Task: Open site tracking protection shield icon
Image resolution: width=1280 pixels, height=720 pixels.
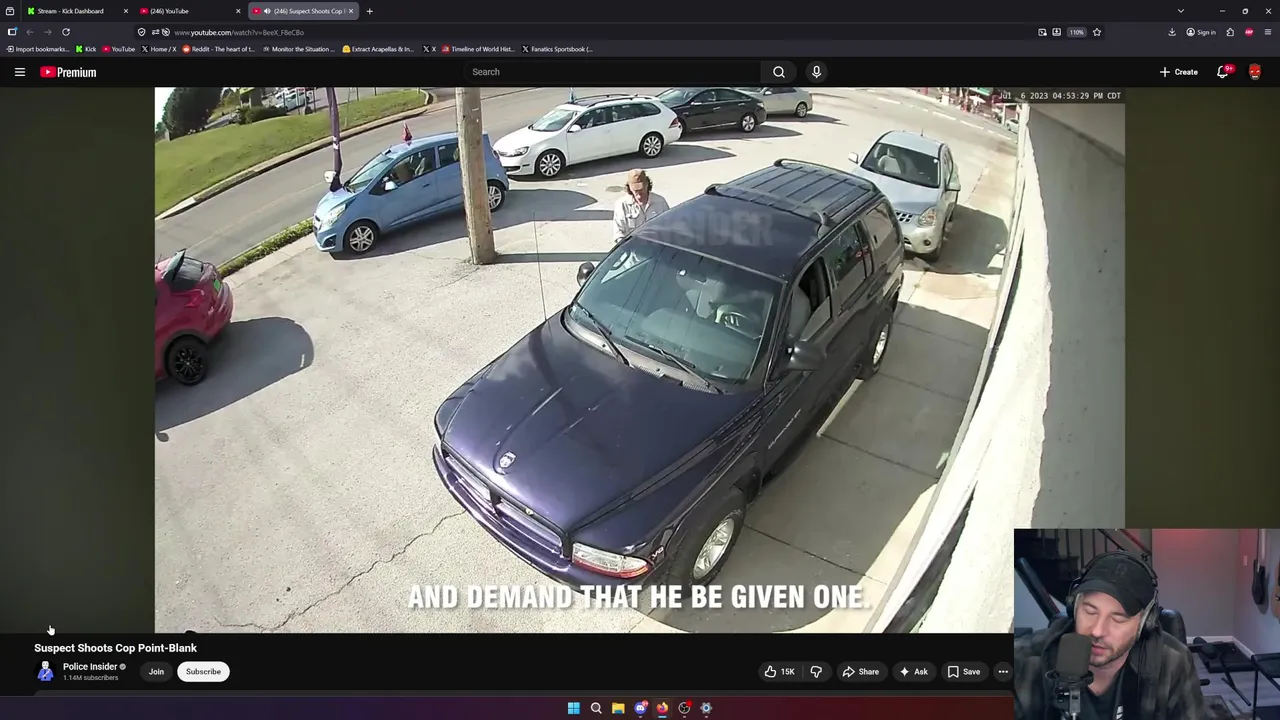Action: tap(141, 32)
